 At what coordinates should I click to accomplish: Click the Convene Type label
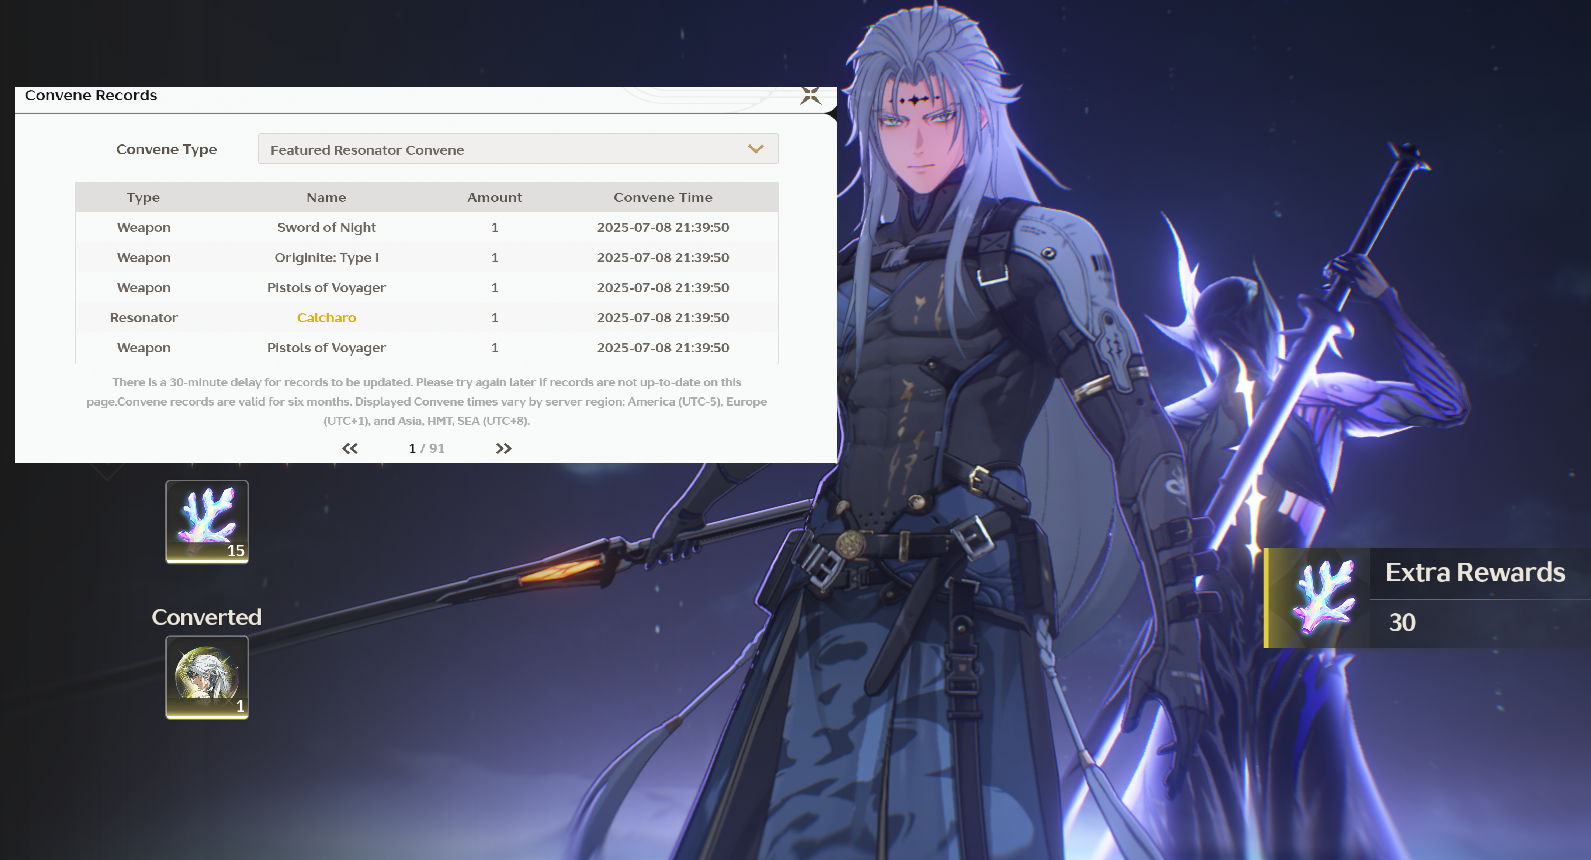tap(166, 149)
